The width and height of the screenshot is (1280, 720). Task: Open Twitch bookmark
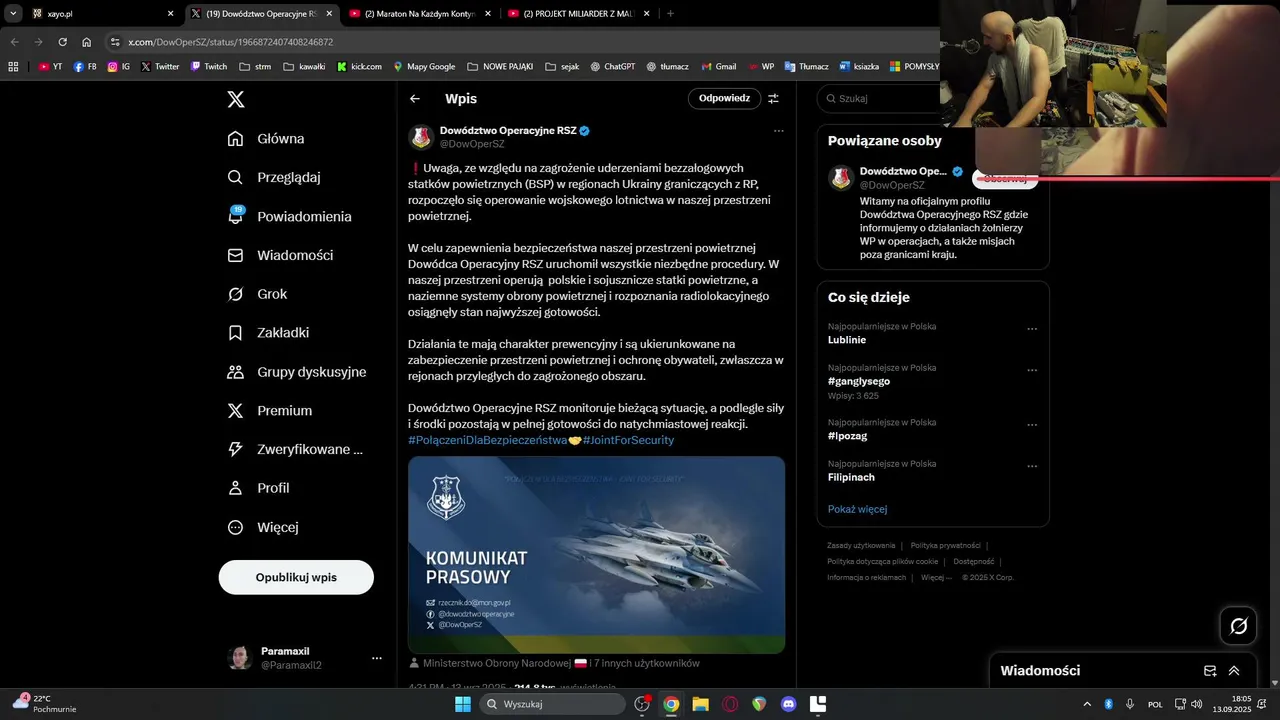209,67
